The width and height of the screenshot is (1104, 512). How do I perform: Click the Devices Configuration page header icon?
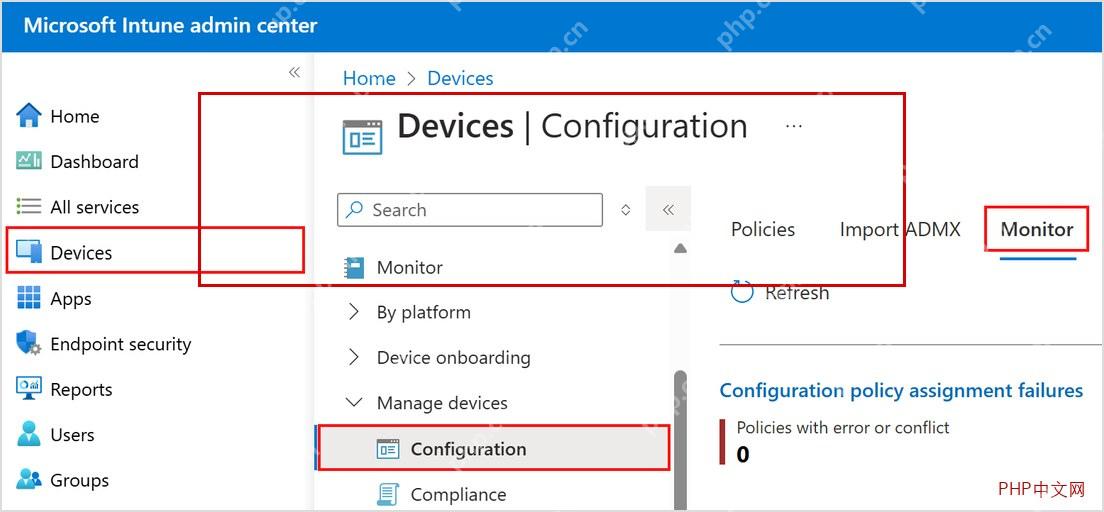coord(363,137)
